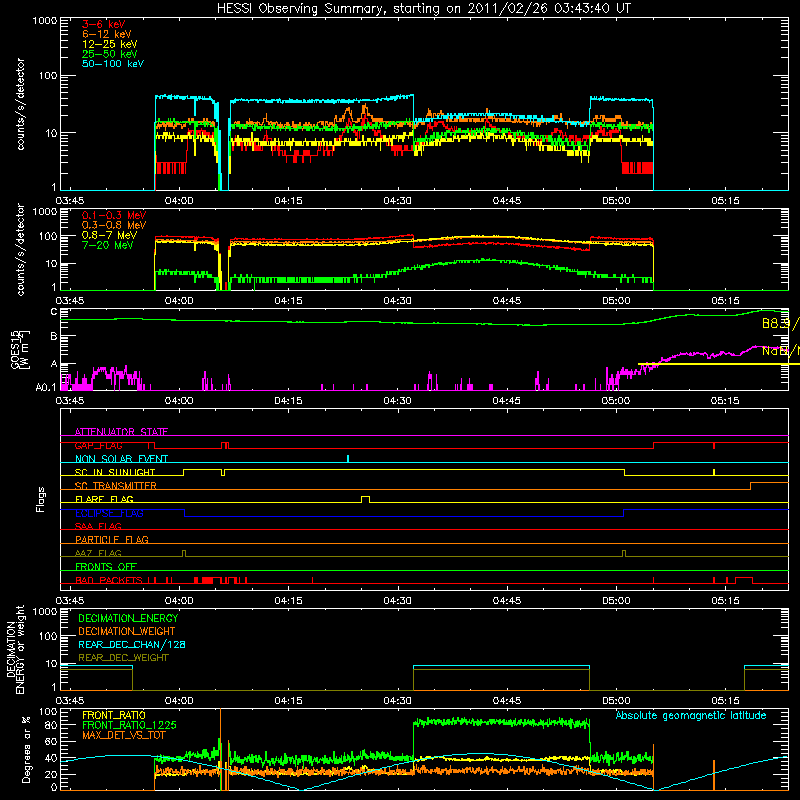The width and height of the screenshot is (800, 800).
Task: Click counts/s/detector axis title of MeV panel
Action: click(20, 249)
